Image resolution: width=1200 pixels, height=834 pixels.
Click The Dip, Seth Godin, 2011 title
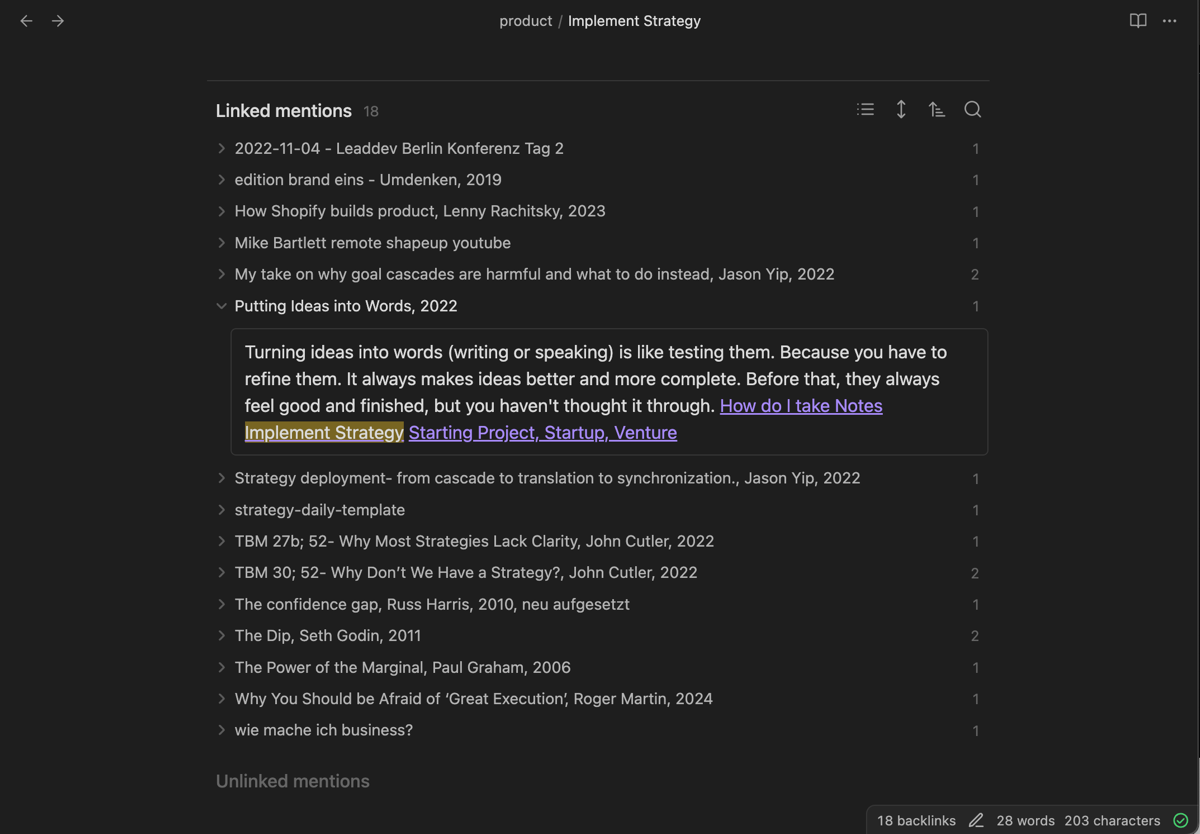(328, 636)
